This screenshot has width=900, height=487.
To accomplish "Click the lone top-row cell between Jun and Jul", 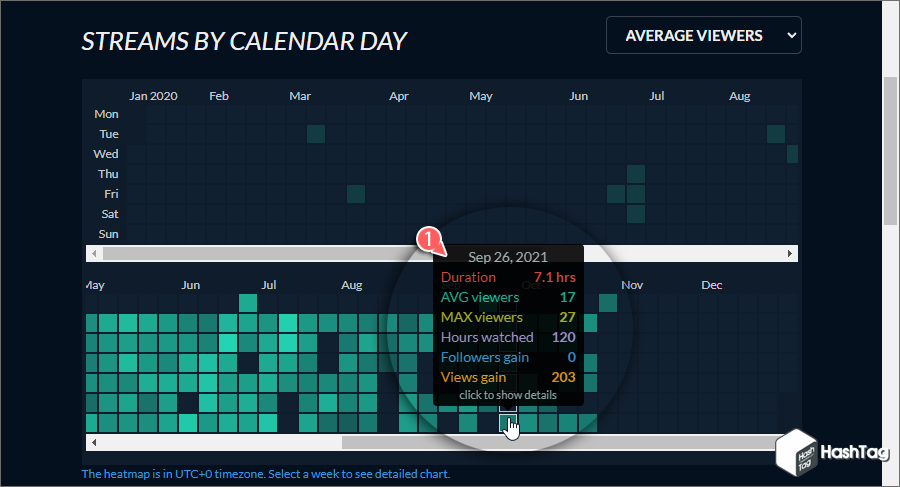I will (248, 303).
